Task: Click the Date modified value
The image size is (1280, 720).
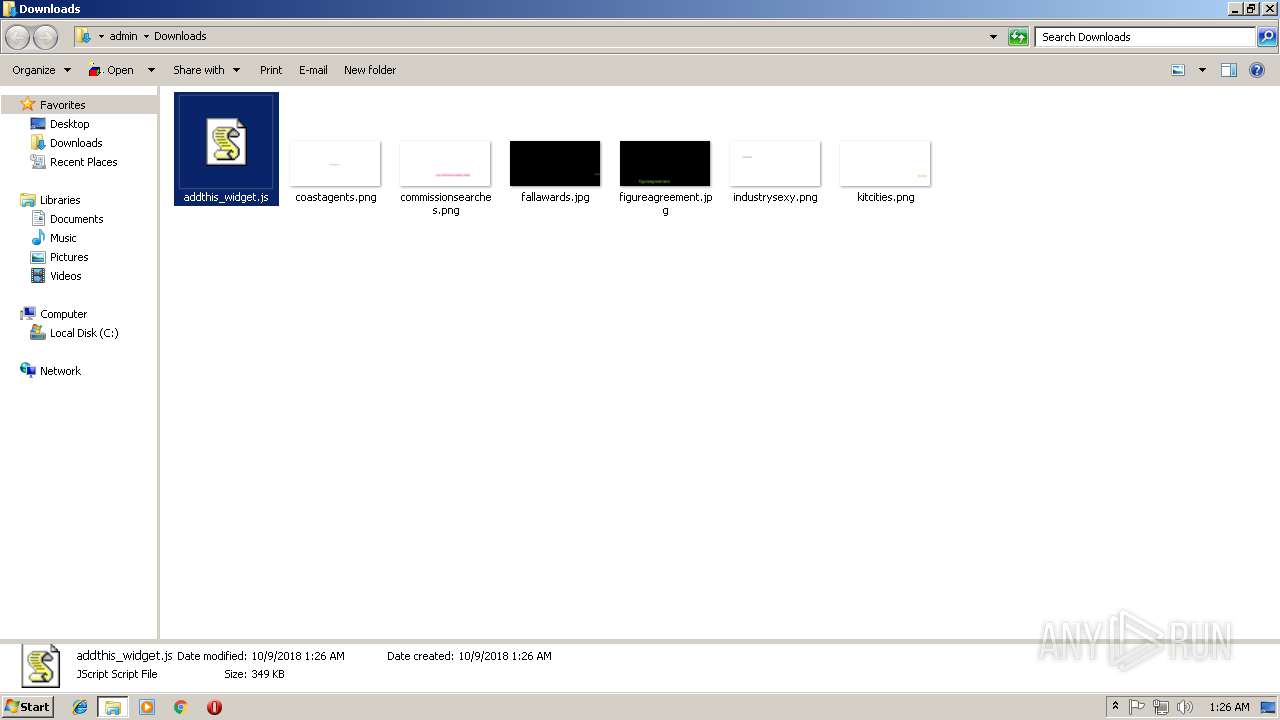Action: [x=298, y=656]
